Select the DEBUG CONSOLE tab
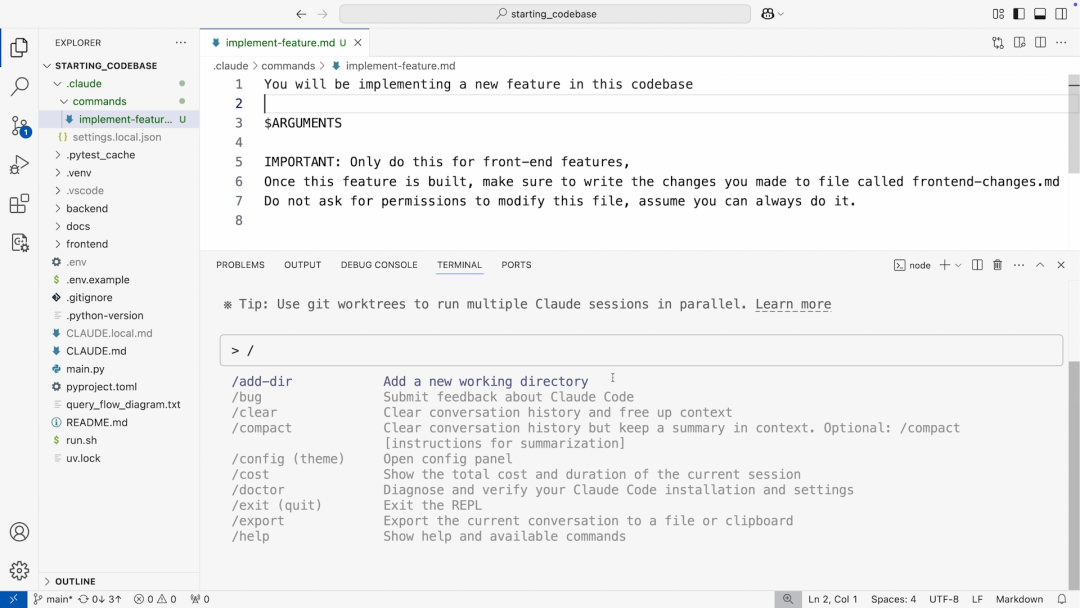This screenshot has height=608, width=1080. 379,264
